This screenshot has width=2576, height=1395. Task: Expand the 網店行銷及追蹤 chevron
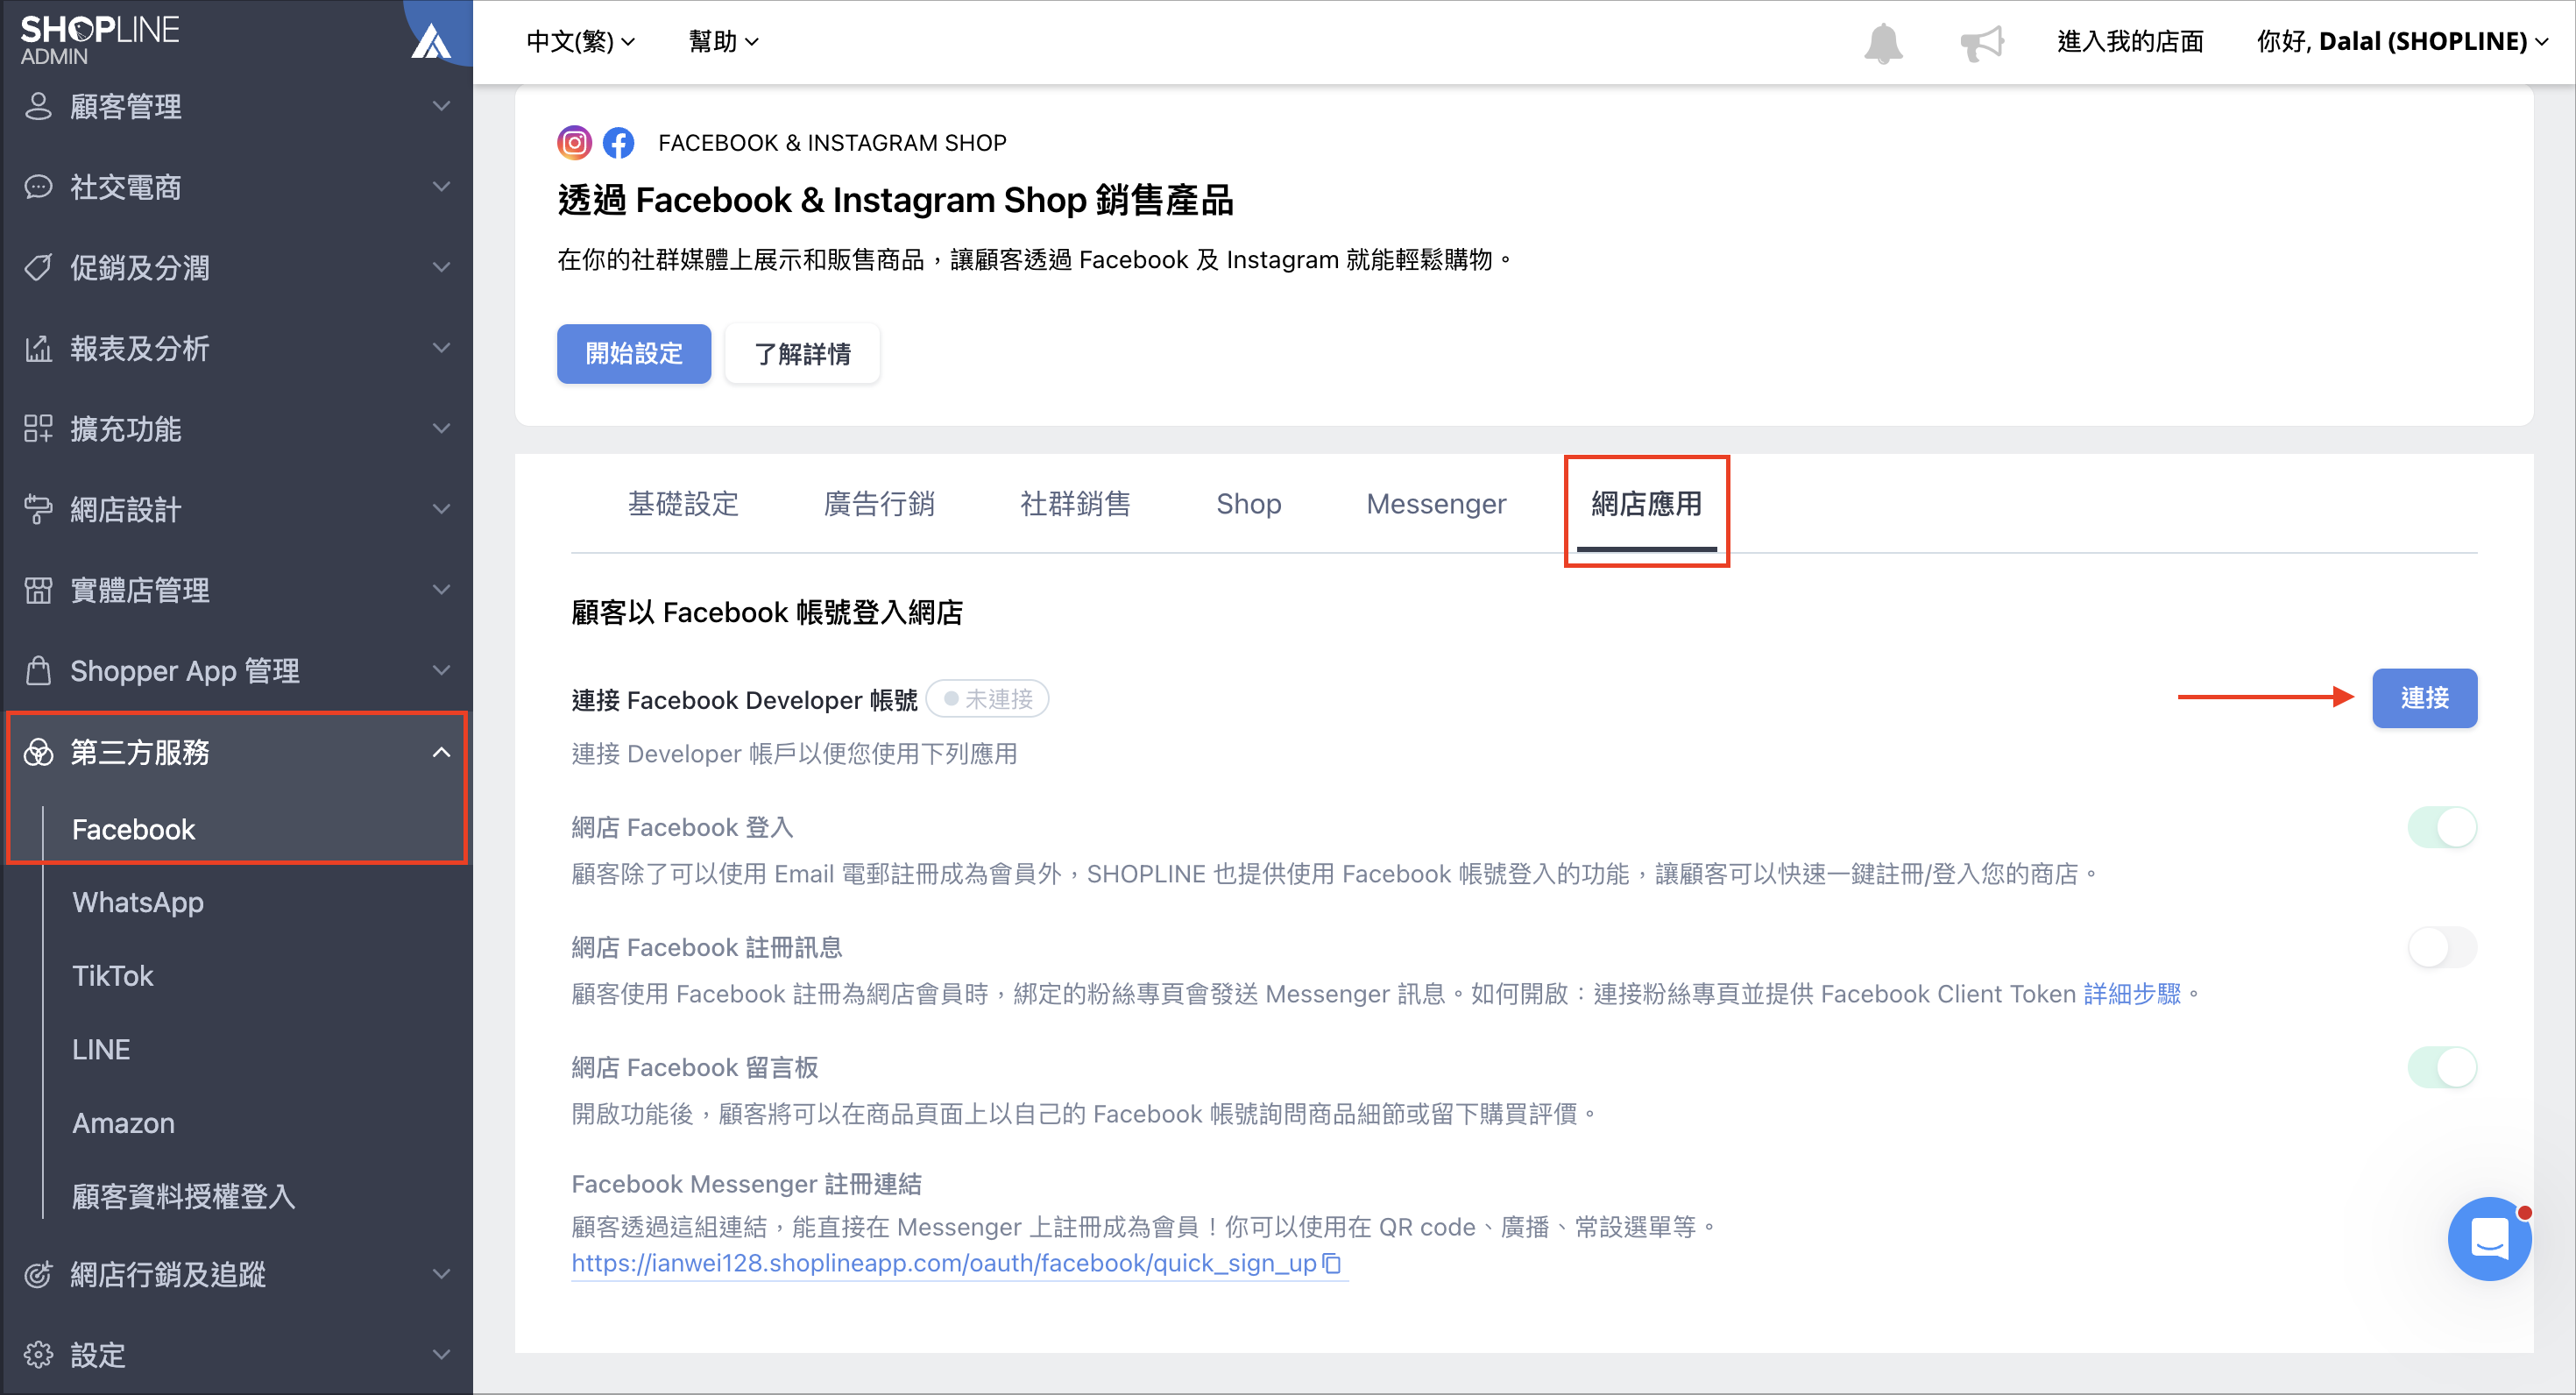pos(441,1274)
